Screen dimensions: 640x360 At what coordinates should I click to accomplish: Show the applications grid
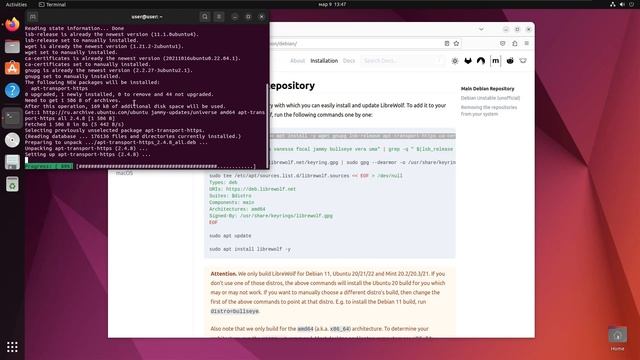(x=12, y=347)
